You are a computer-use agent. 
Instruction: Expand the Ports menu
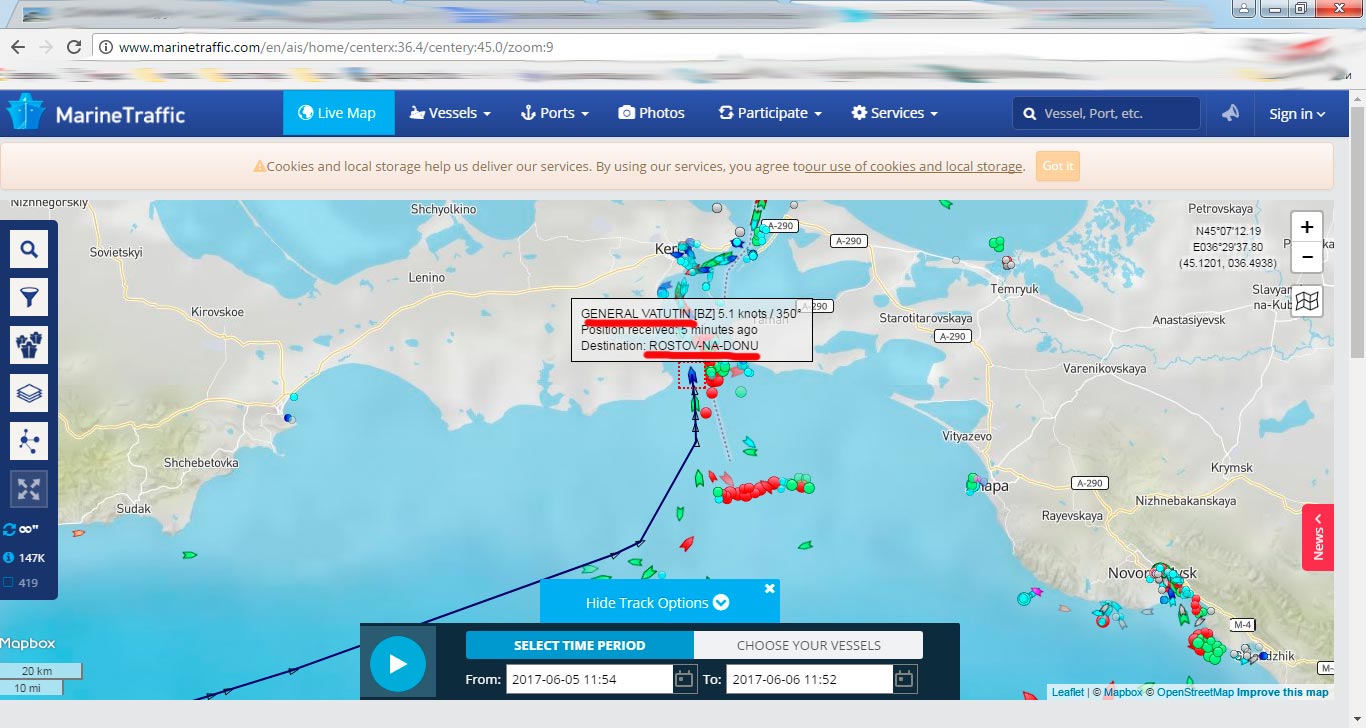click(555, 113)
